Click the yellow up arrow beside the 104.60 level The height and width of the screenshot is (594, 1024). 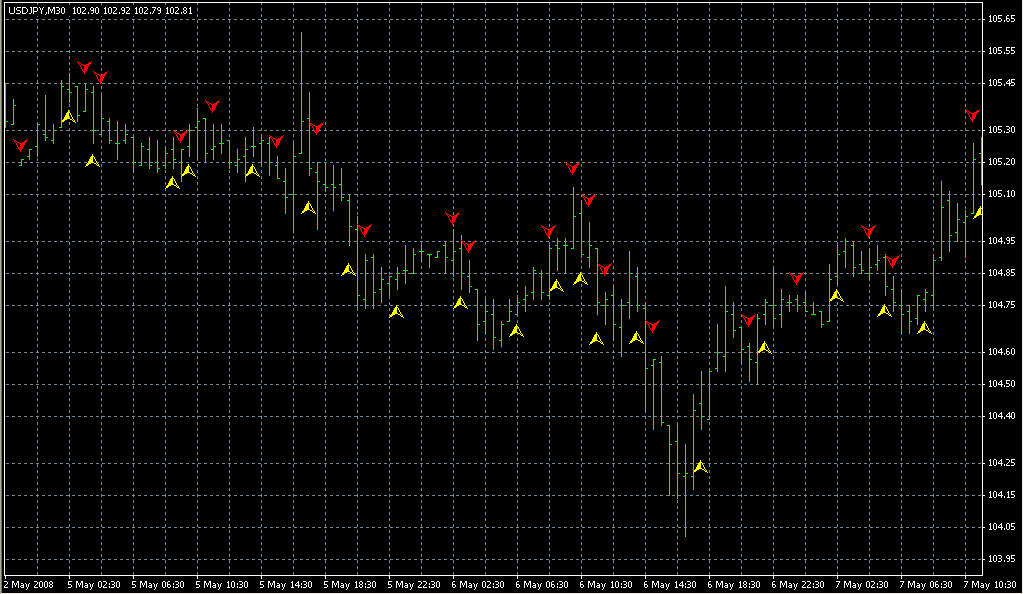coord(764,347)
